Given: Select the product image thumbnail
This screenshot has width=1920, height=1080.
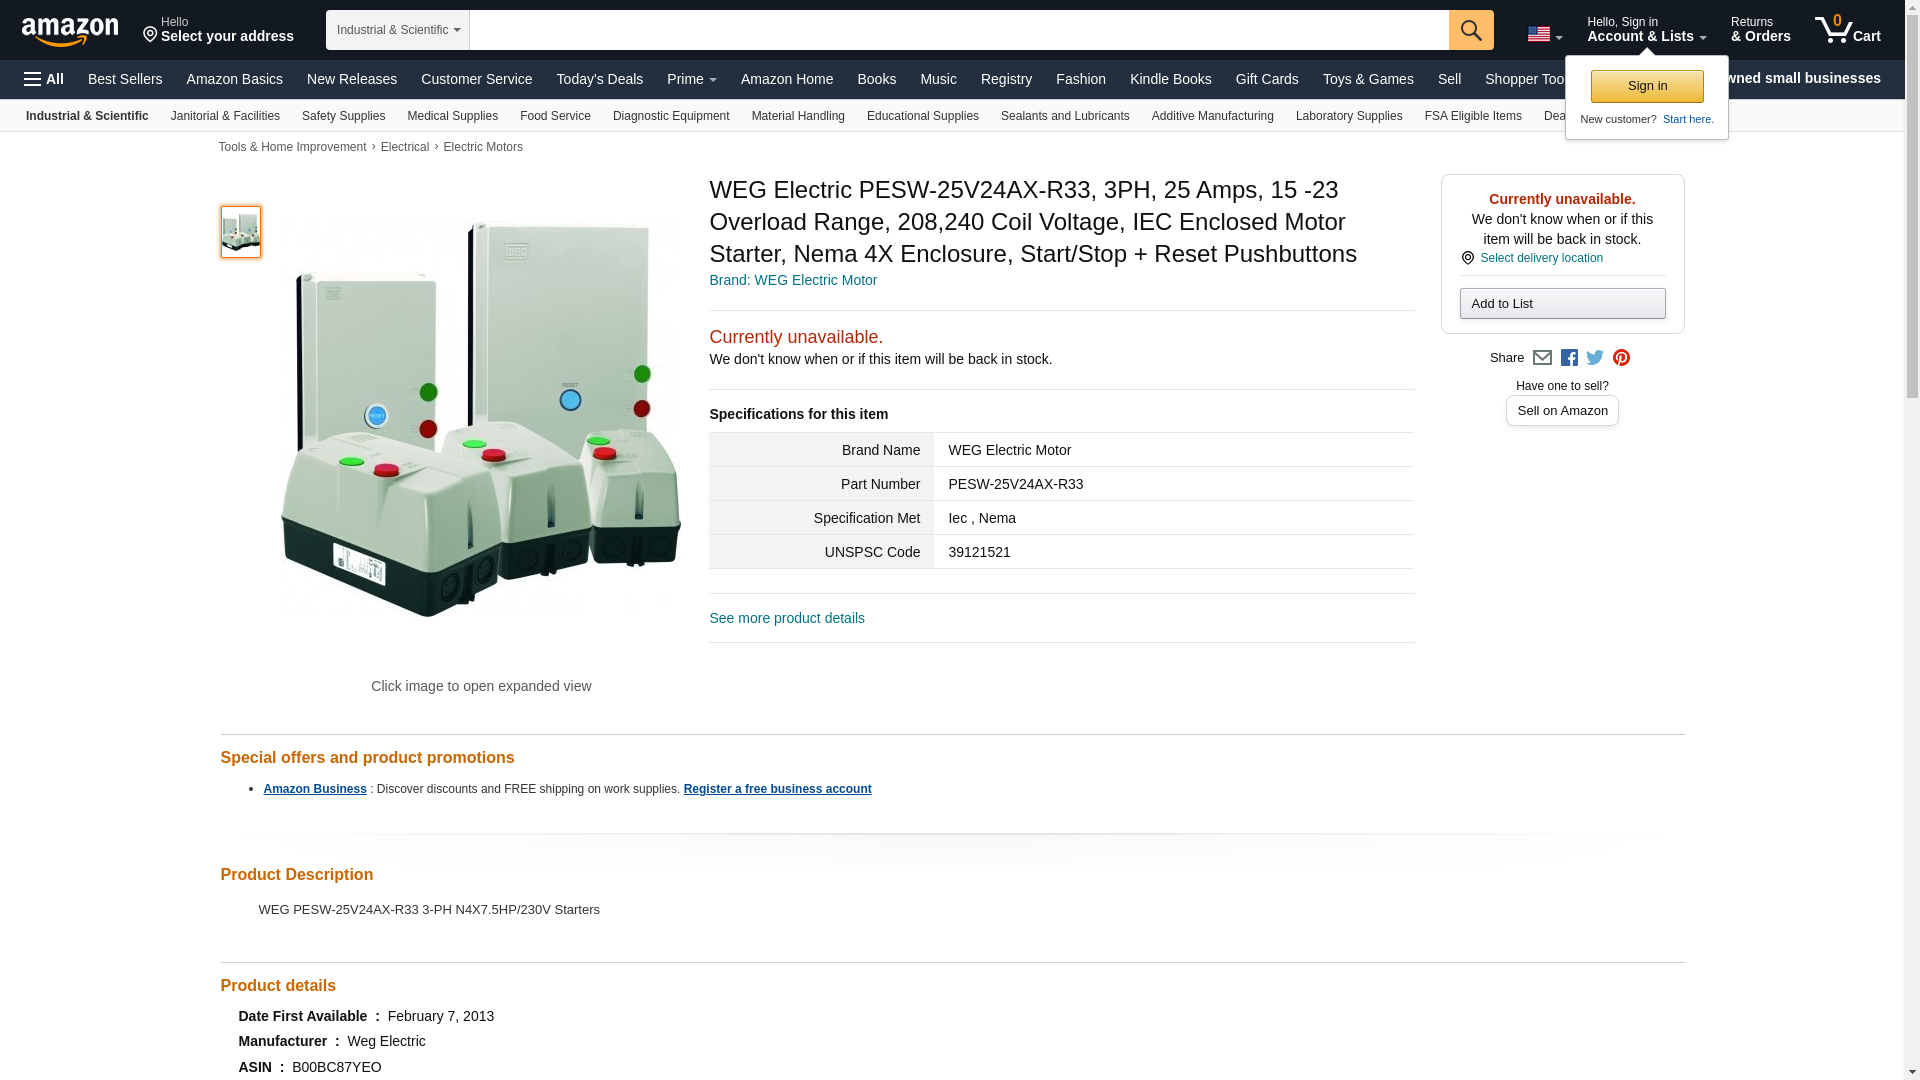Looking at the screenshot, I should pyautogui.click(x=240, y=232).
